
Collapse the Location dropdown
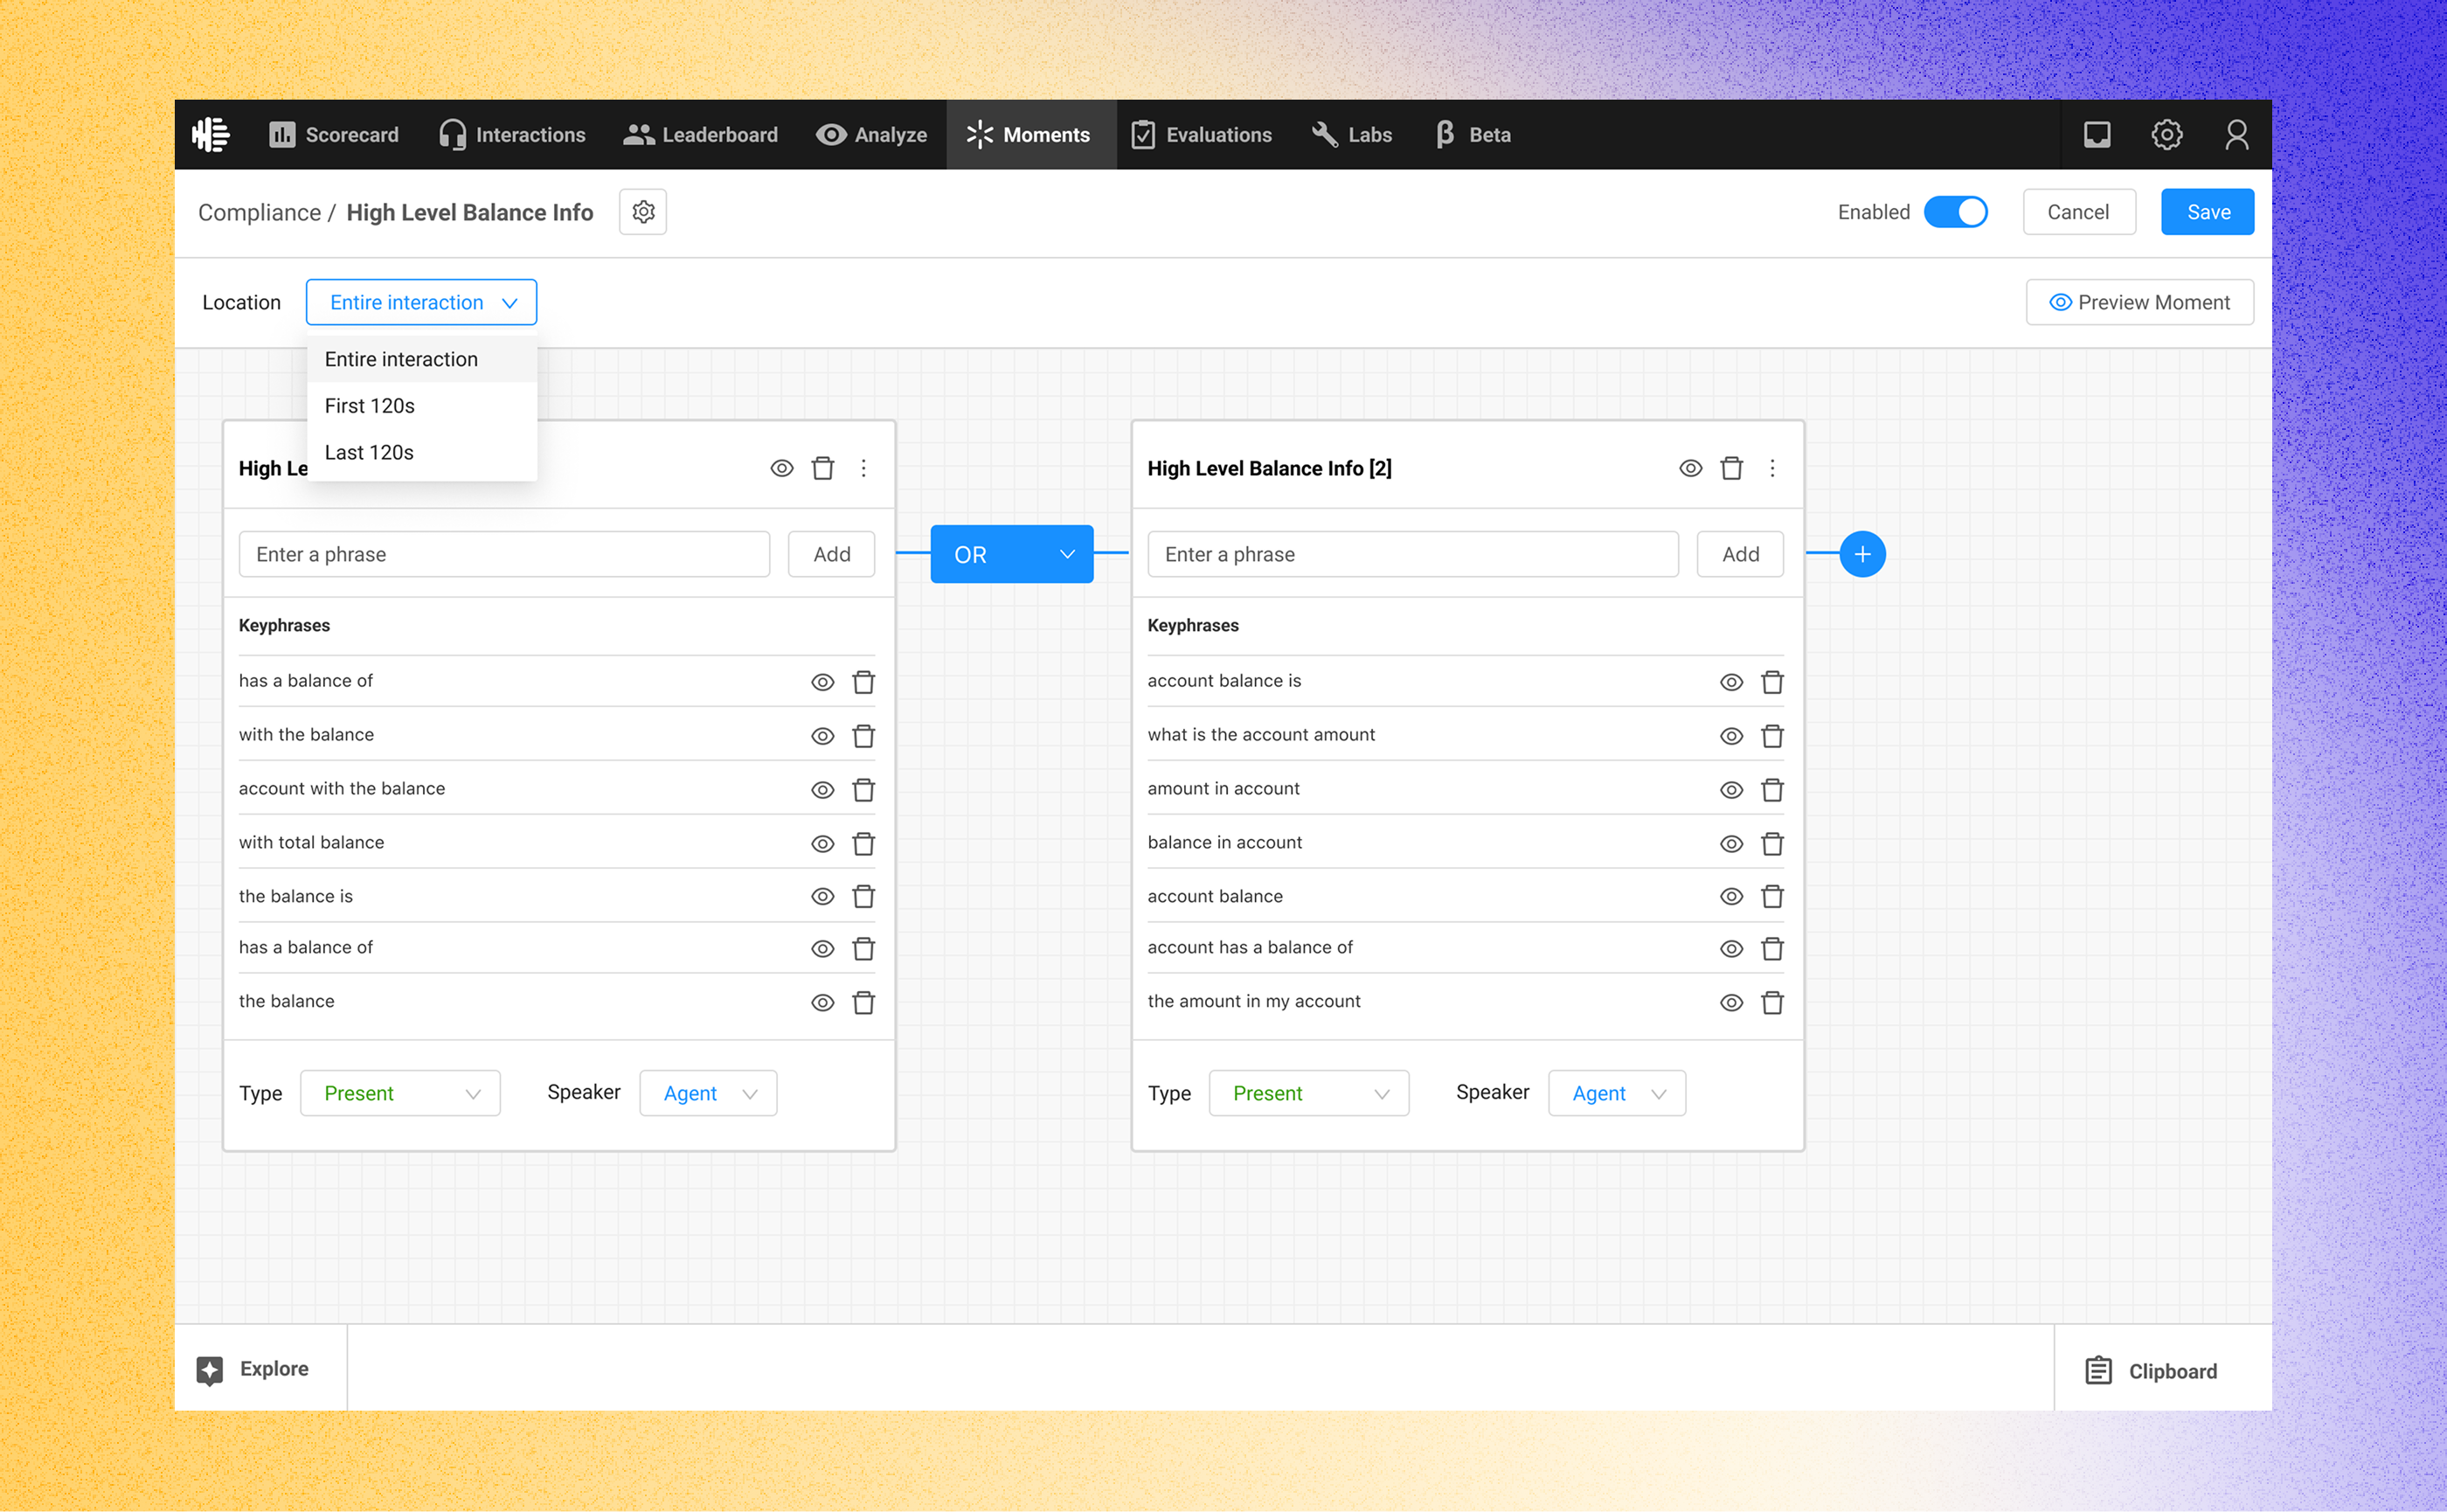tap(421, 302)
